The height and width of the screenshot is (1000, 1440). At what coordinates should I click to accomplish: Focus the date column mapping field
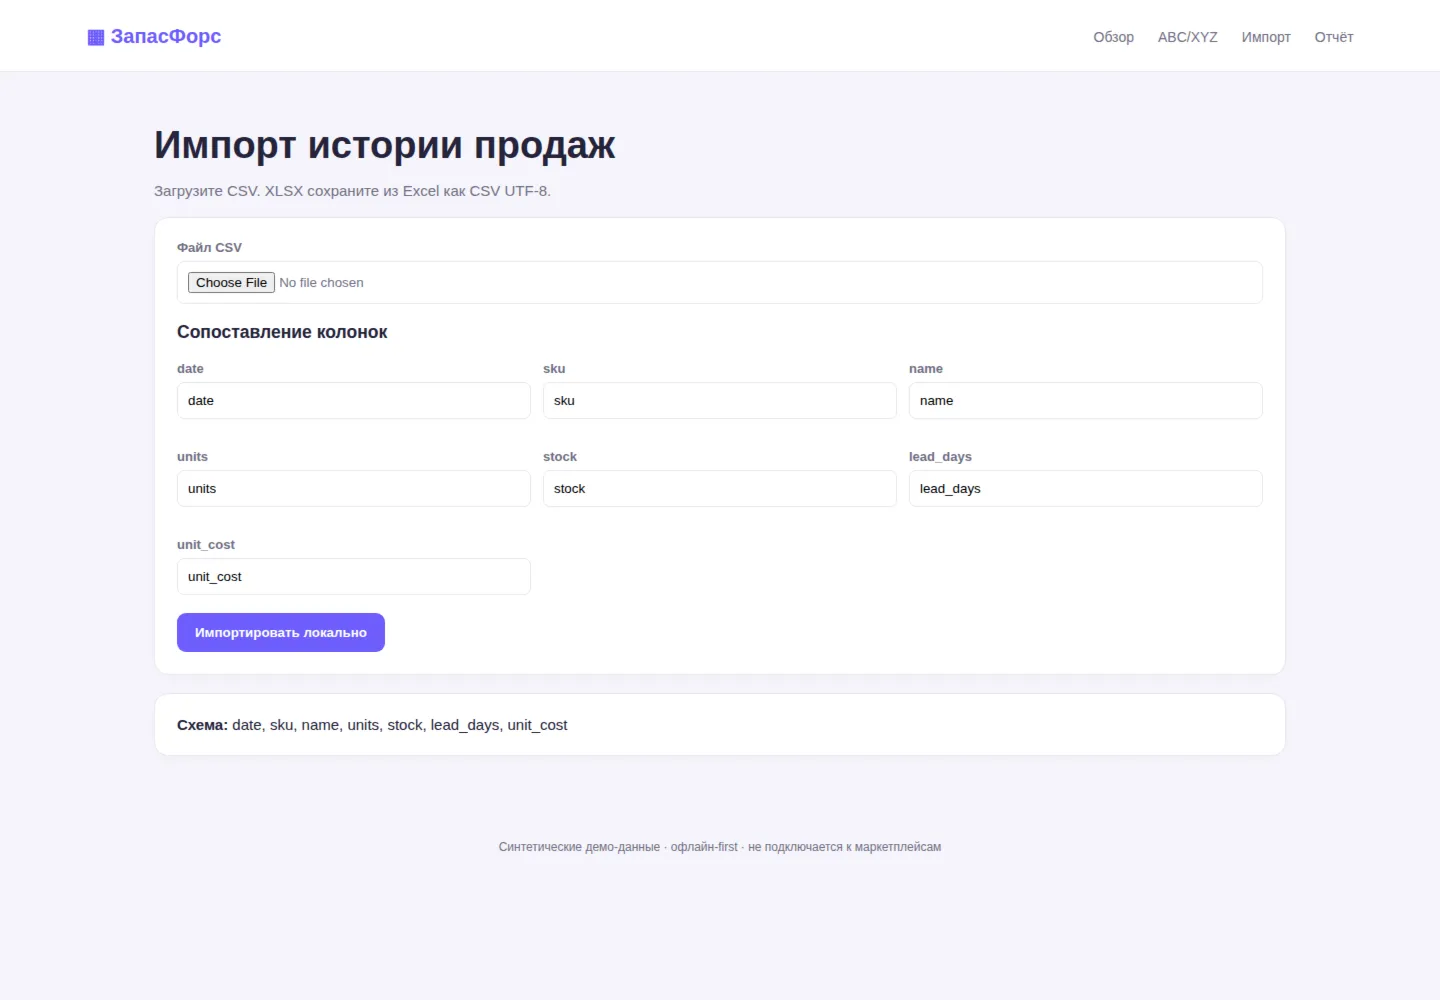354,401
